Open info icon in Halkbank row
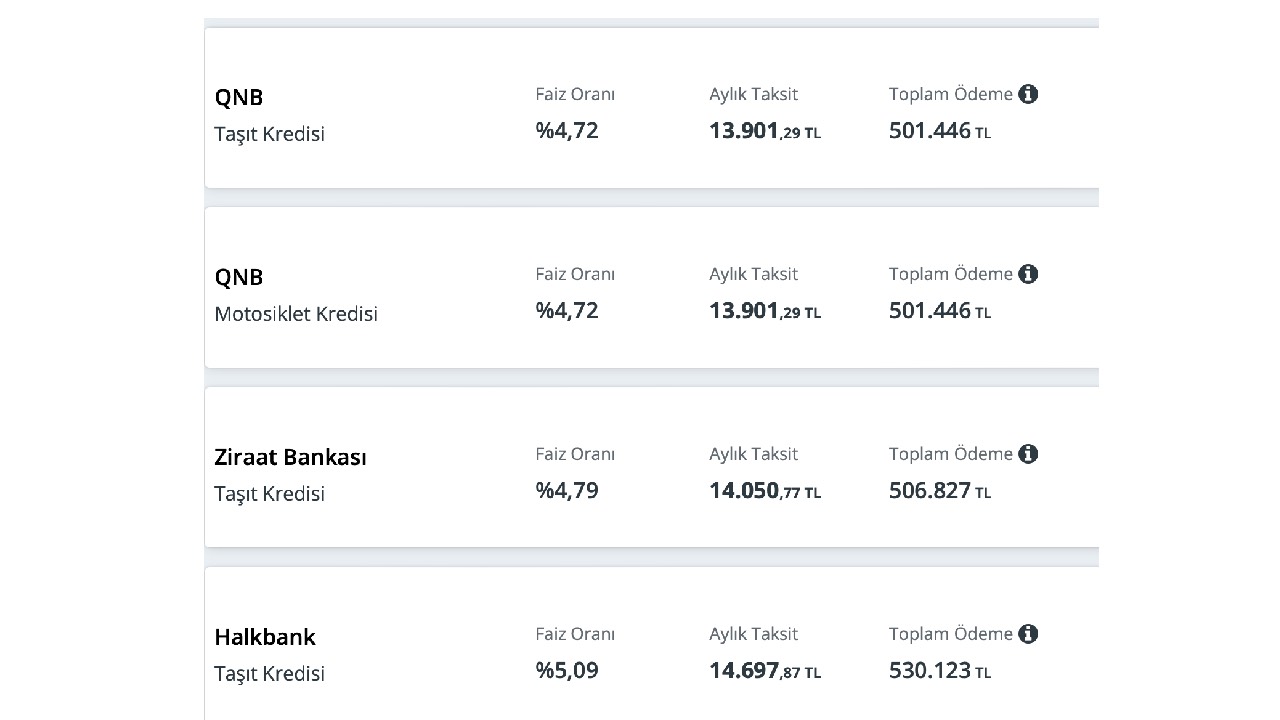This screenshot has width=1280, height=720. pos(1028,634)
